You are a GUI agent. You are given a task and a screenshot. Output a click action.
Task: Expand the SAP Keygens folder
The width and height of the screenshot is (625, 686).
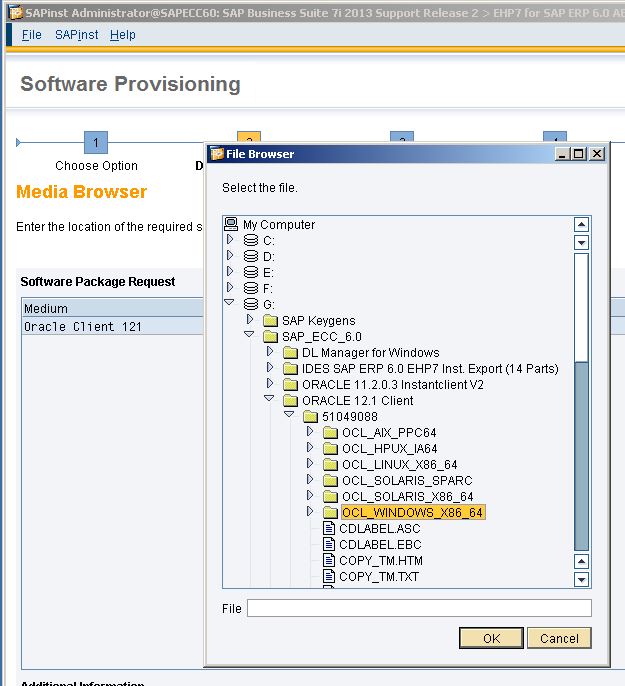250,319
